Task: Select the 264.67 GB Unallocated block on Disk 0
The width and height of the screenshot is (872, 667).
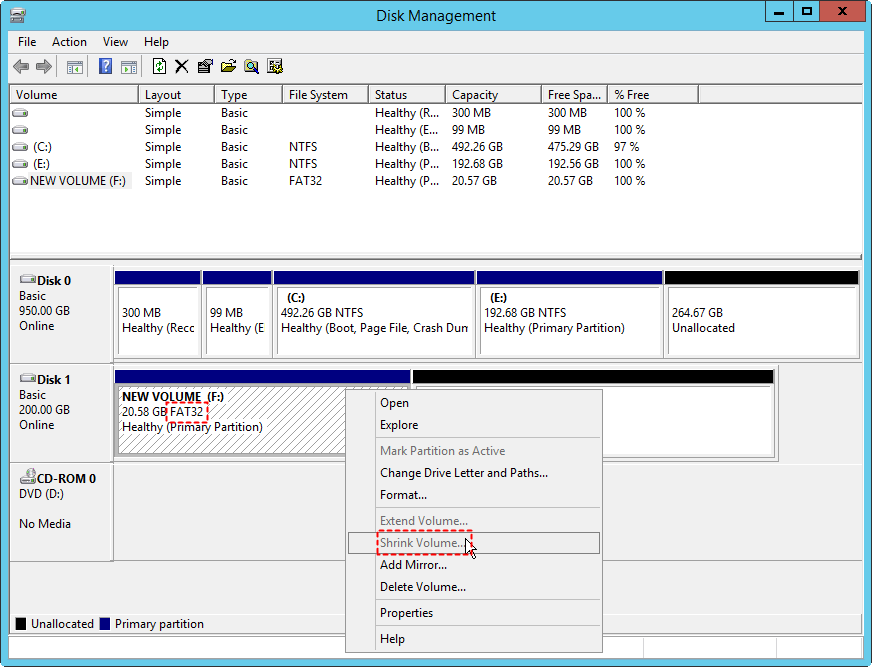Action: click(x=760, y=320)
